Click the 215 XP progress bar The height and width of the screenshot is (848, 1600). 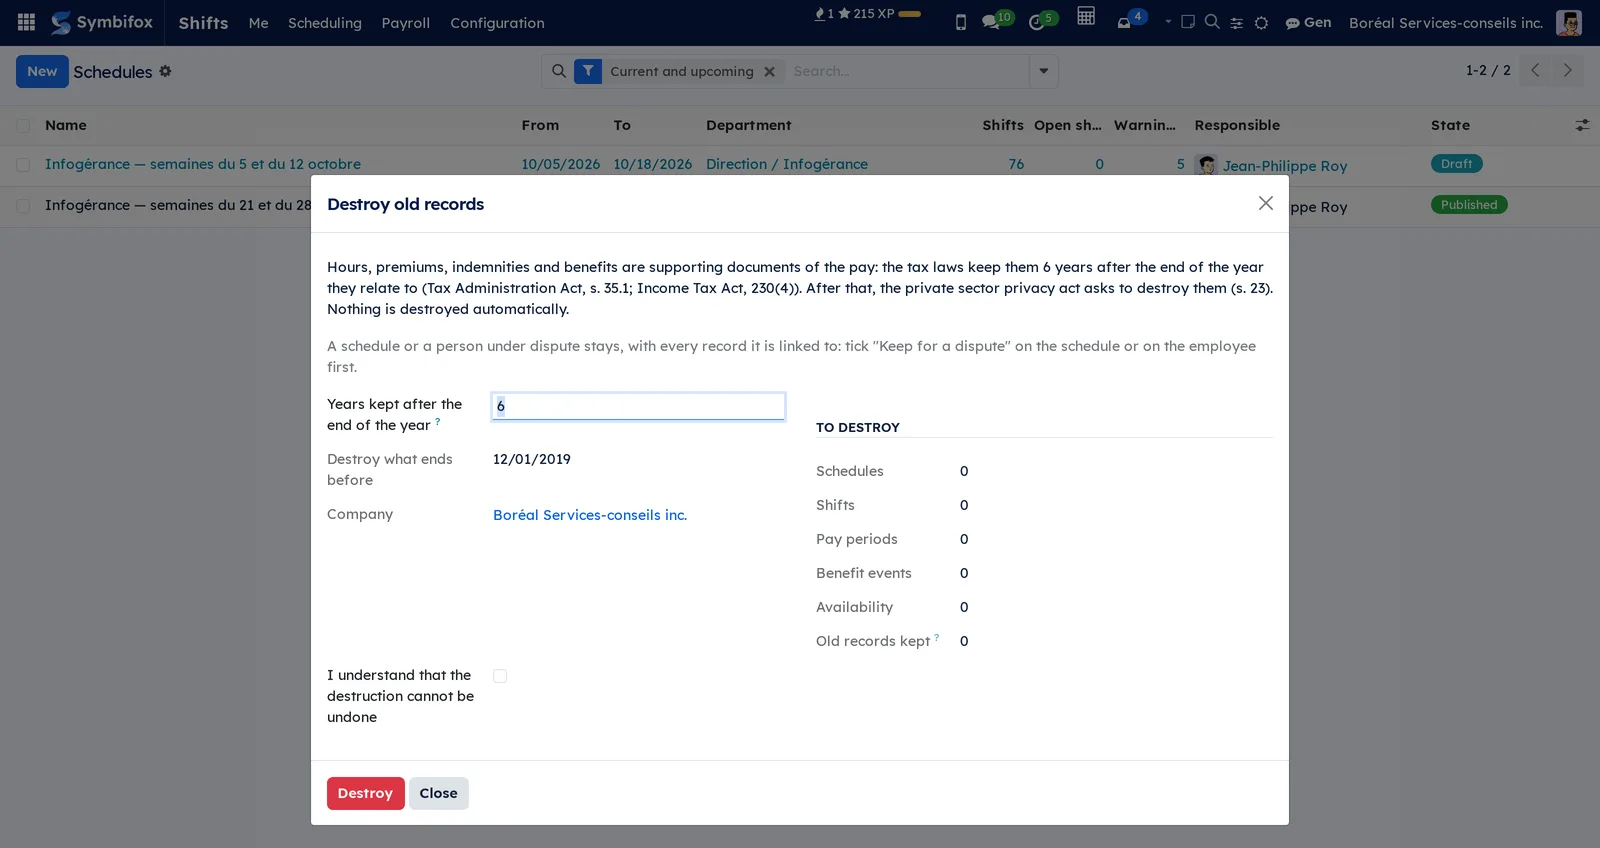909,14
